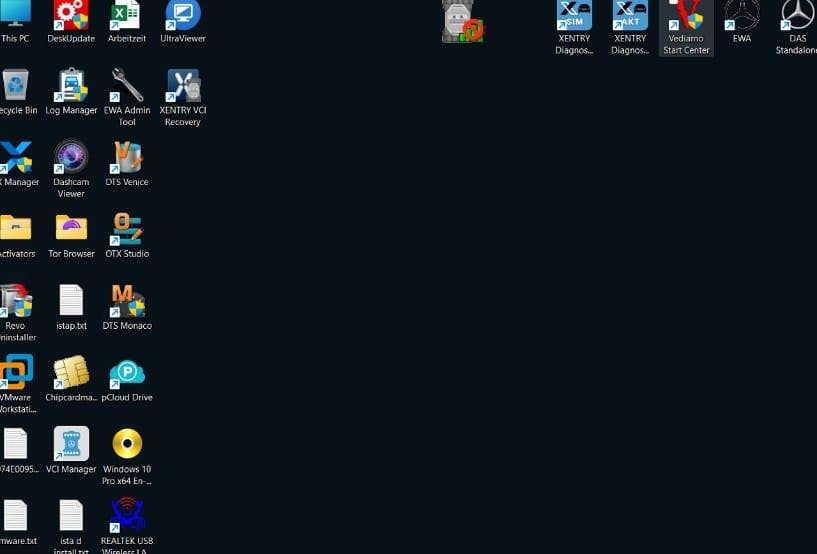Select the EWA Admin Tool icon
The image size is (817, 554).
click(x=127, y=97)
